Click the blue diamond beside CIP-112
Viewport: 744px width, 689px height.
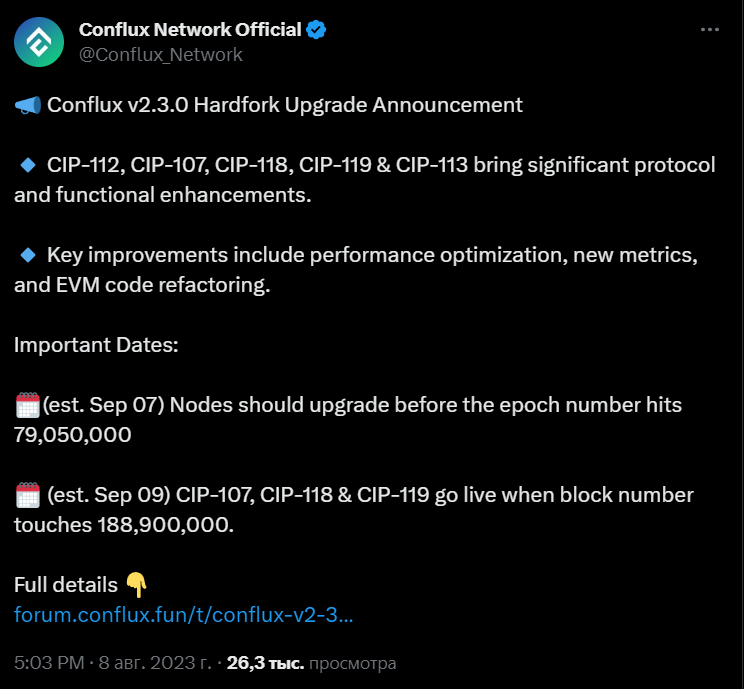point(28,164)
